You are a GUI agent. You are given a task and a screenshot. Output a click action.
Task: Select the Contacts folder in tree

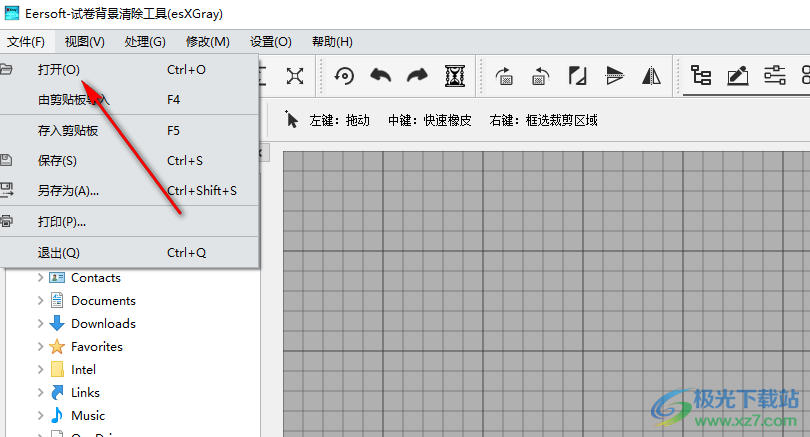[x=96, y=278]
